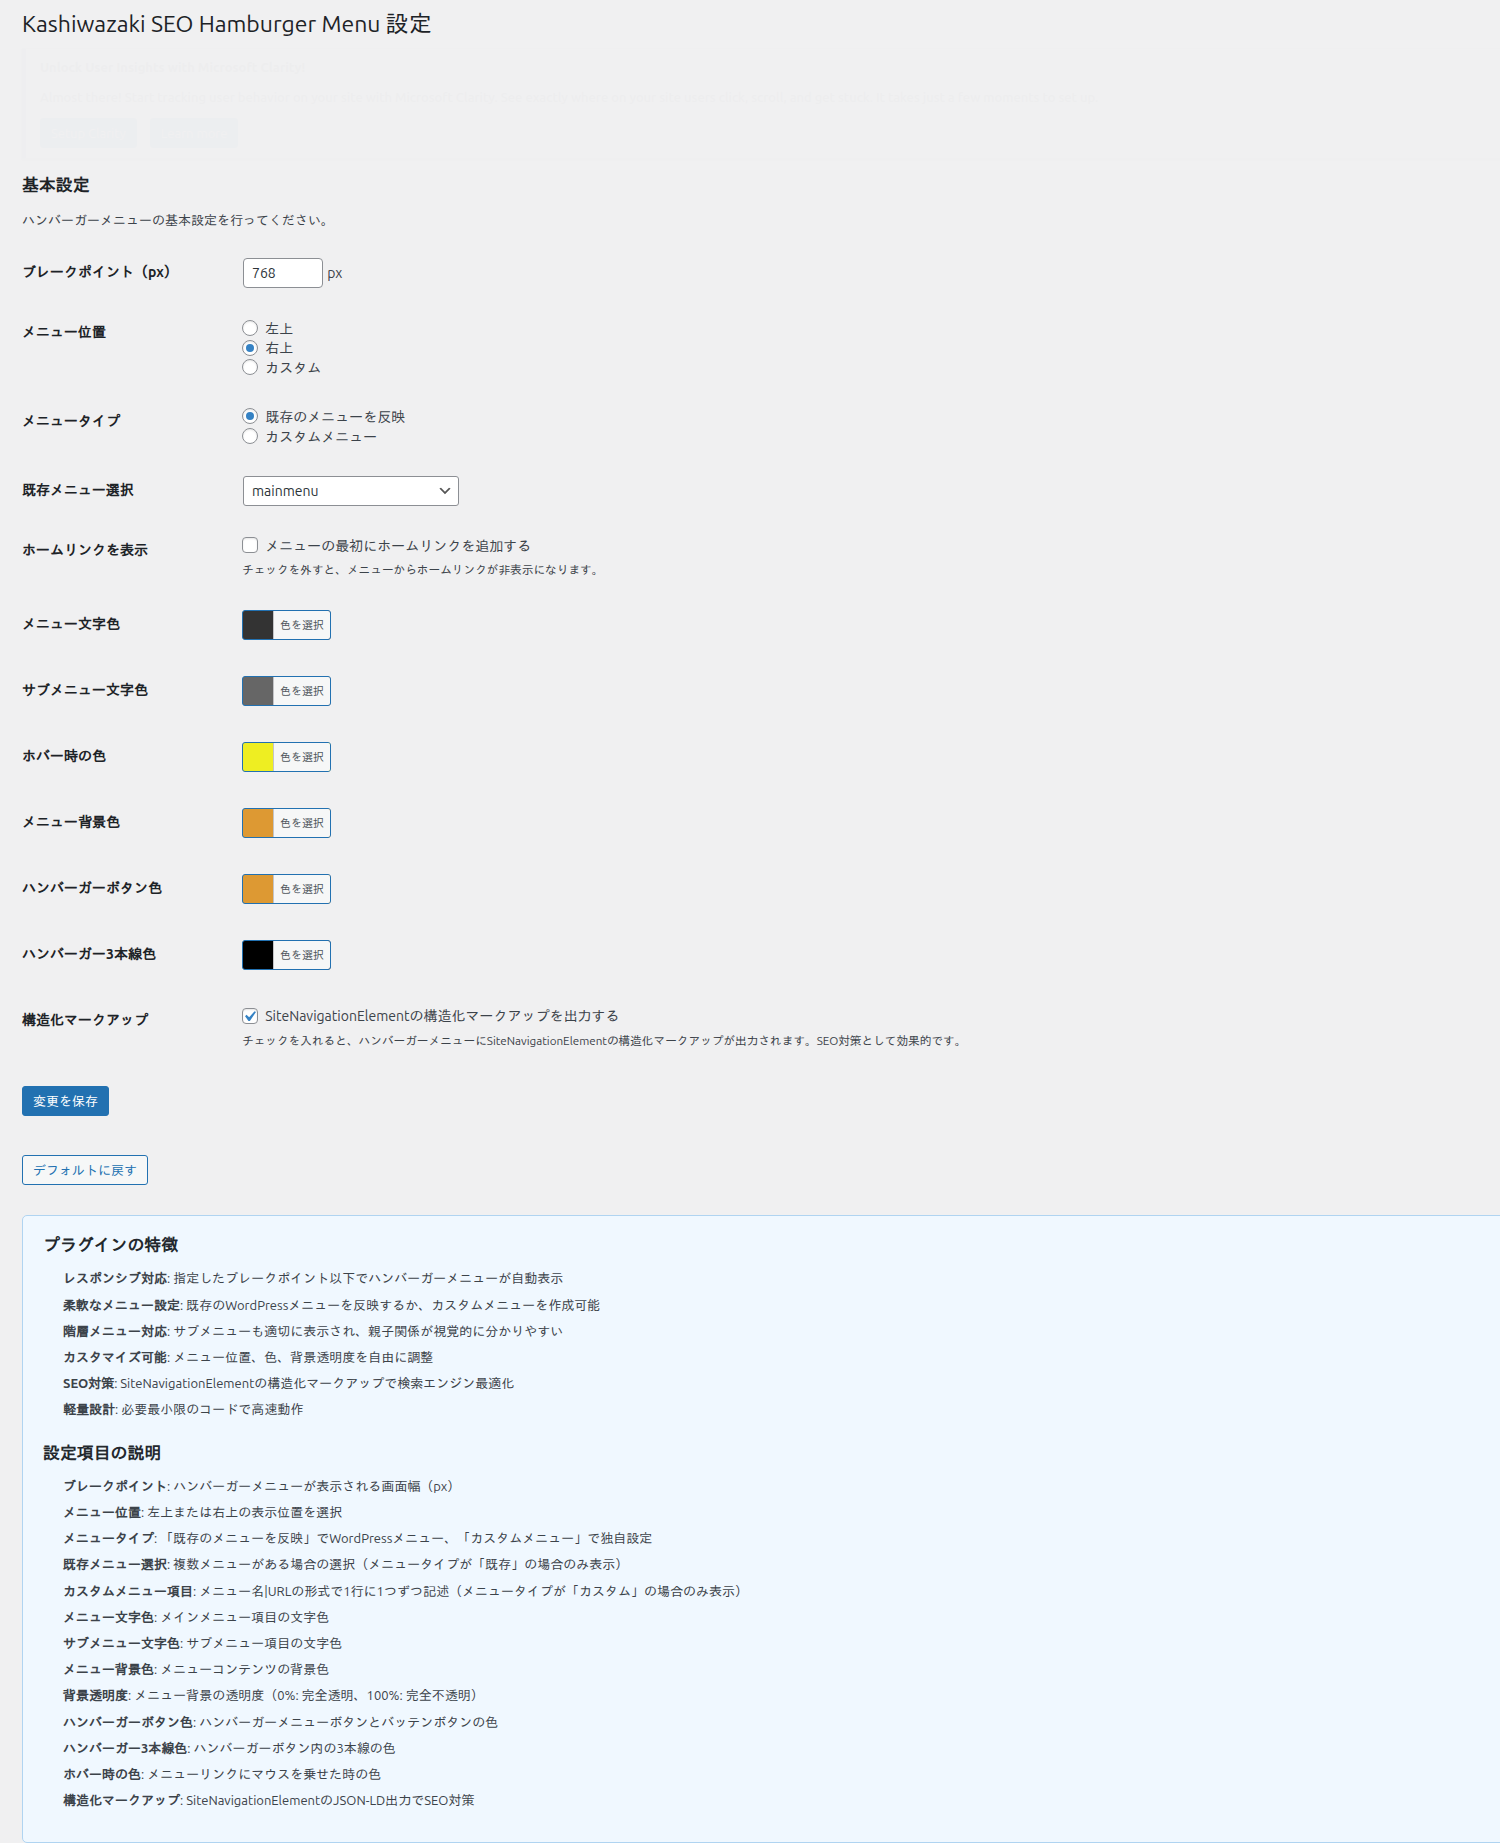Click the 既存メニュー選択 row label
This screenshot has height=1843, width=1500.
[78, 490]
